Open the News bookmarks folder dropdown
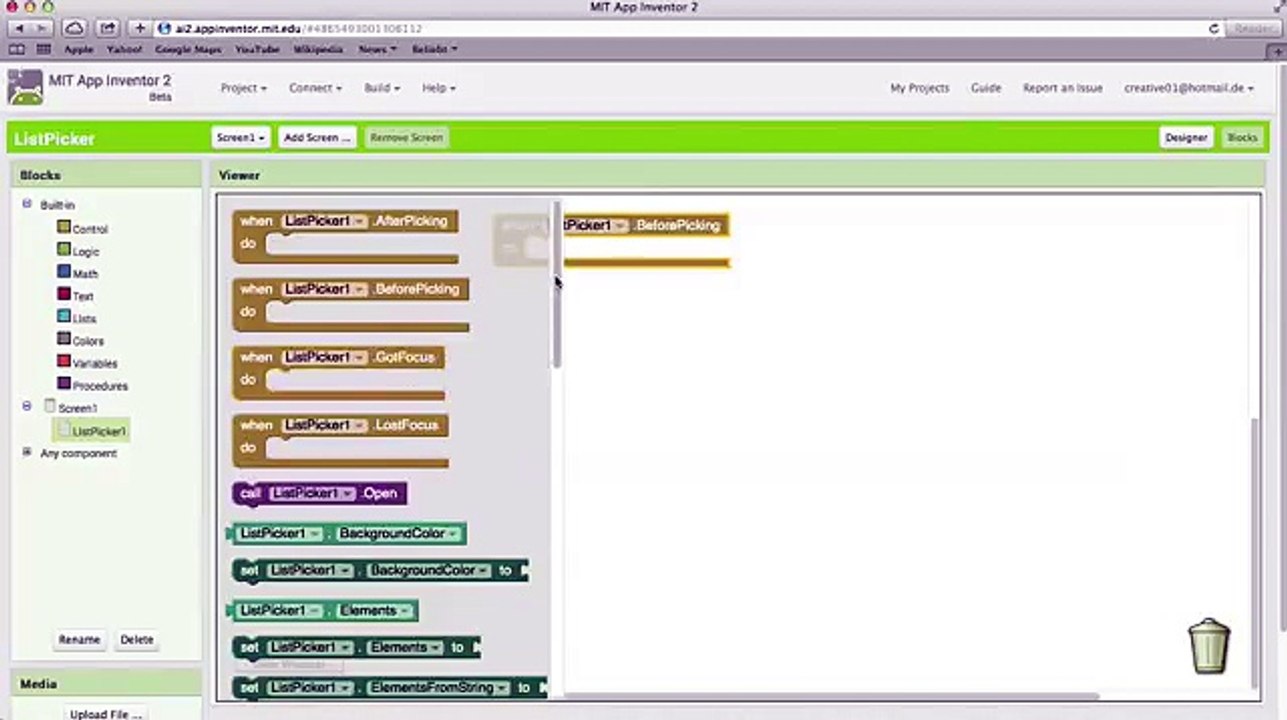 pos(379,49)
